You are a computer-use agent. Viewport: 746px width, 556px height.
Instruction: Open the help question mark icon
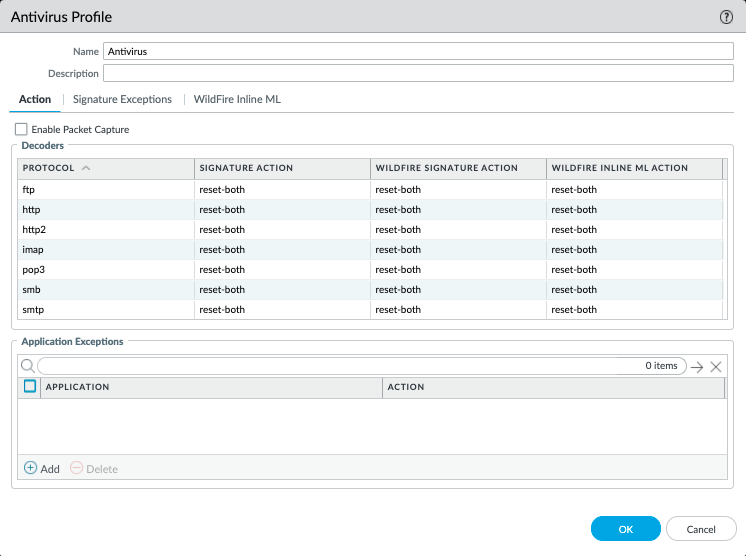tap(726, 17)
